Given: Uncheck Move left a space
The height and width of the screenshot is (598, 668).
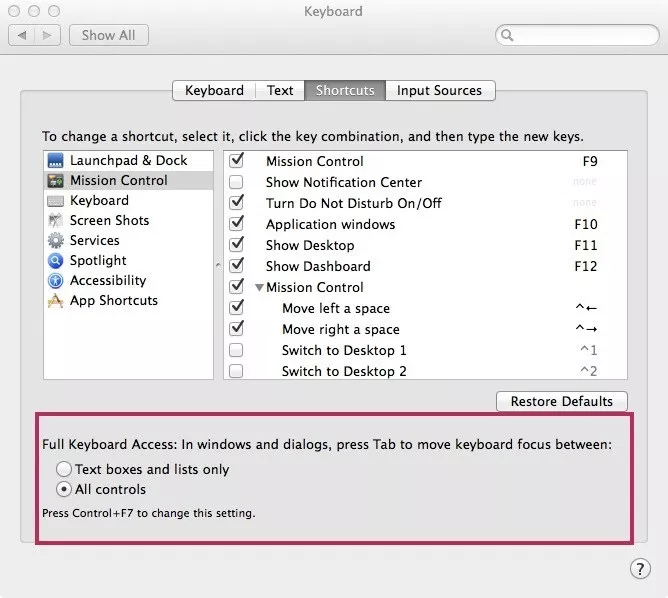Looking at the screenshot, I should point(236,308).
